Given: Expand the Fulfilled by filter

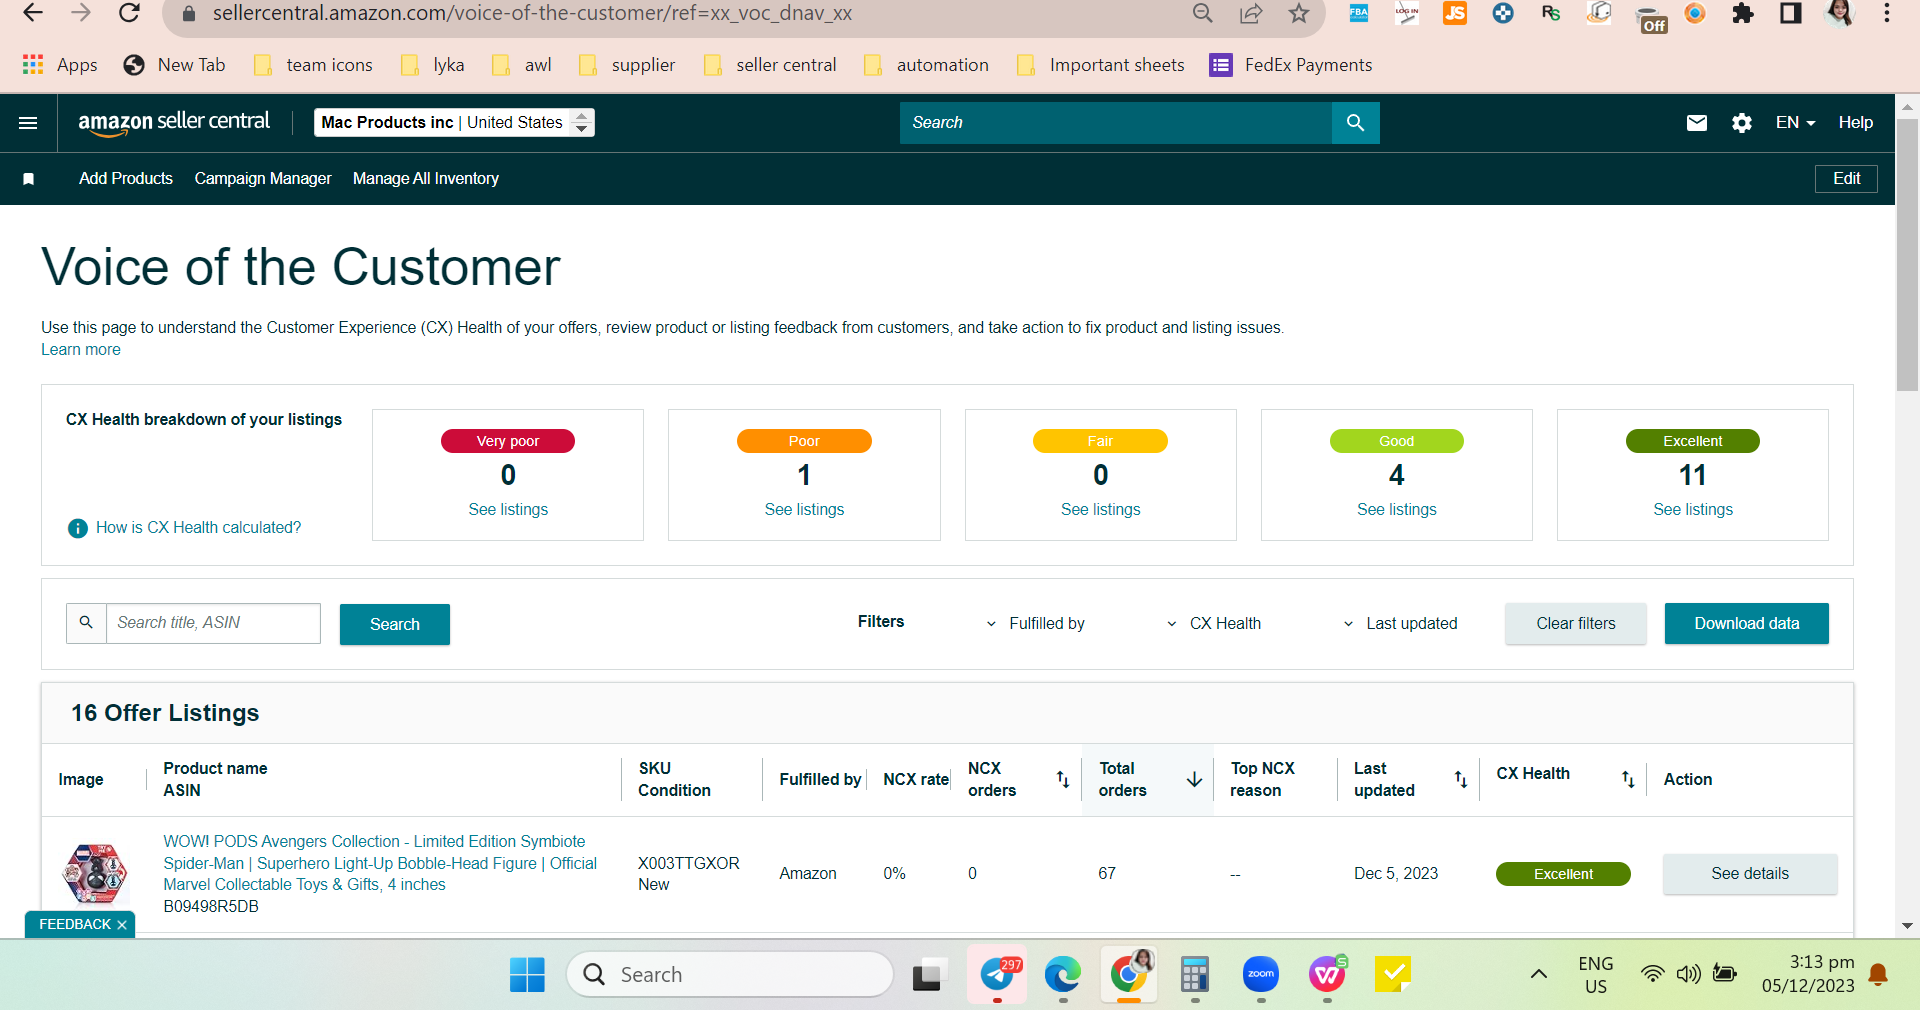Looking at the screenshot, I should [x=1036, y=624].
